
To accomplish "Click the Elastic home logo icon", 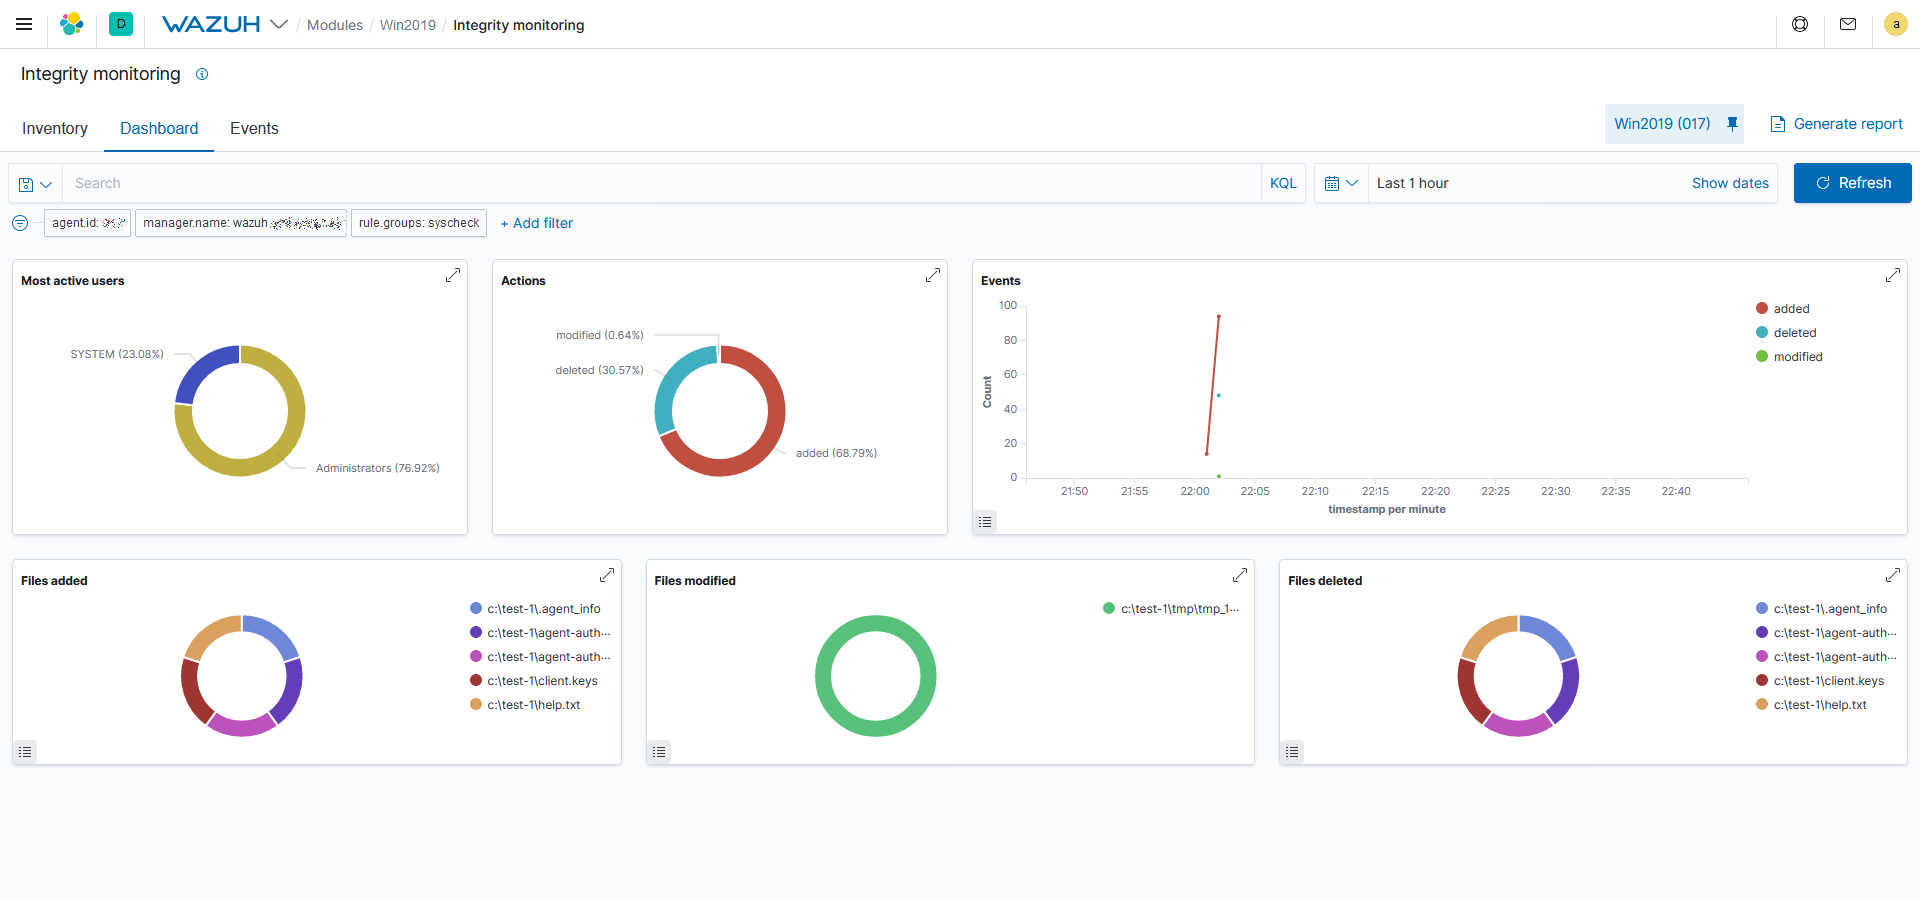I will coord(71,24).
